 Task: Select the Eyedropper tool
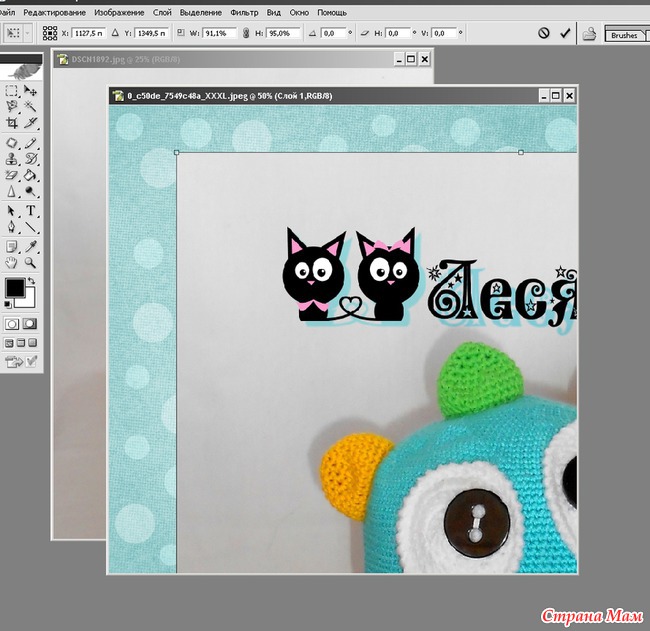(x=31, y=245)
